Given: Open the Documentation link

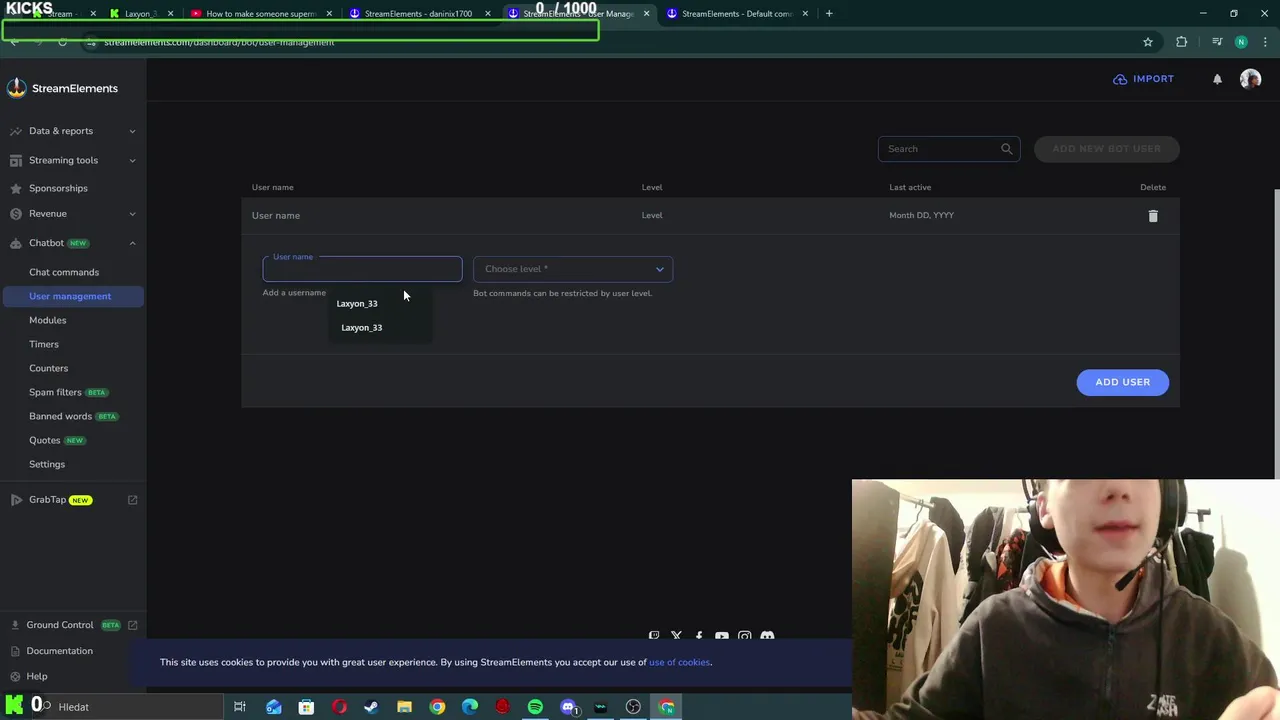Looking at the screenshot, I should click(60, 651).
